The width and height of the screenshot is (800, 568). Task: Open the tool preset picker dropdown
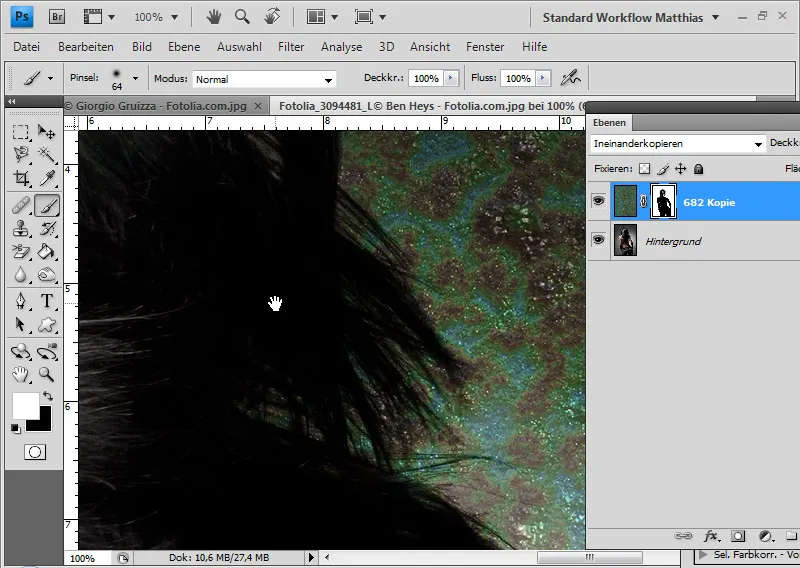(x=51, y=78)
